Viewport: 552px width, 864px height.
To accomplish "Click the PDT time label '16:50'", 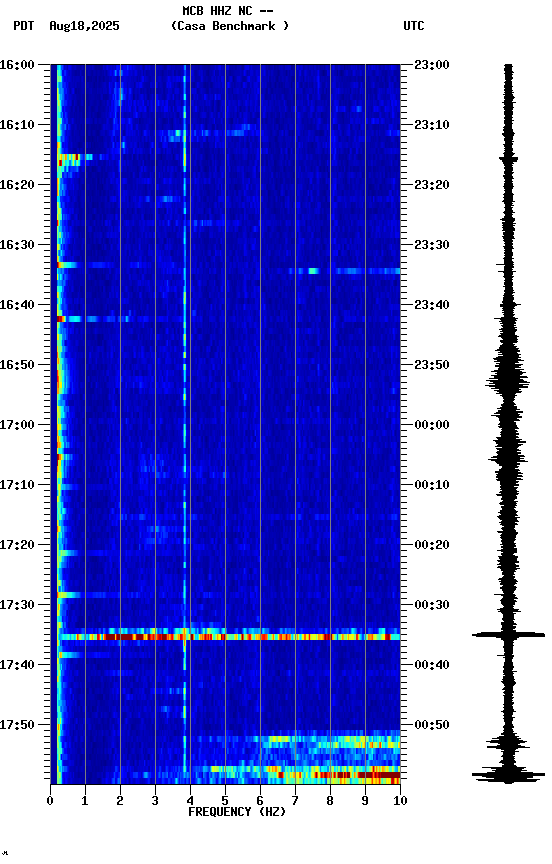I will (17, 365).
